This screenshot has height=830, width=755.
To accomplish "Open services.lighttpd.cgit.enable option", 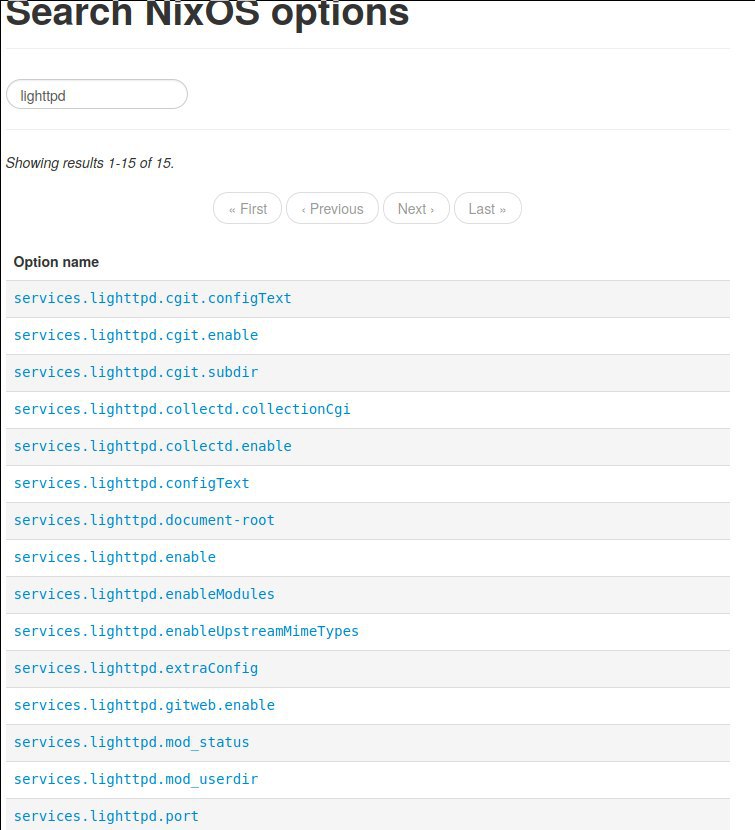I will click(x=136, y=336).
